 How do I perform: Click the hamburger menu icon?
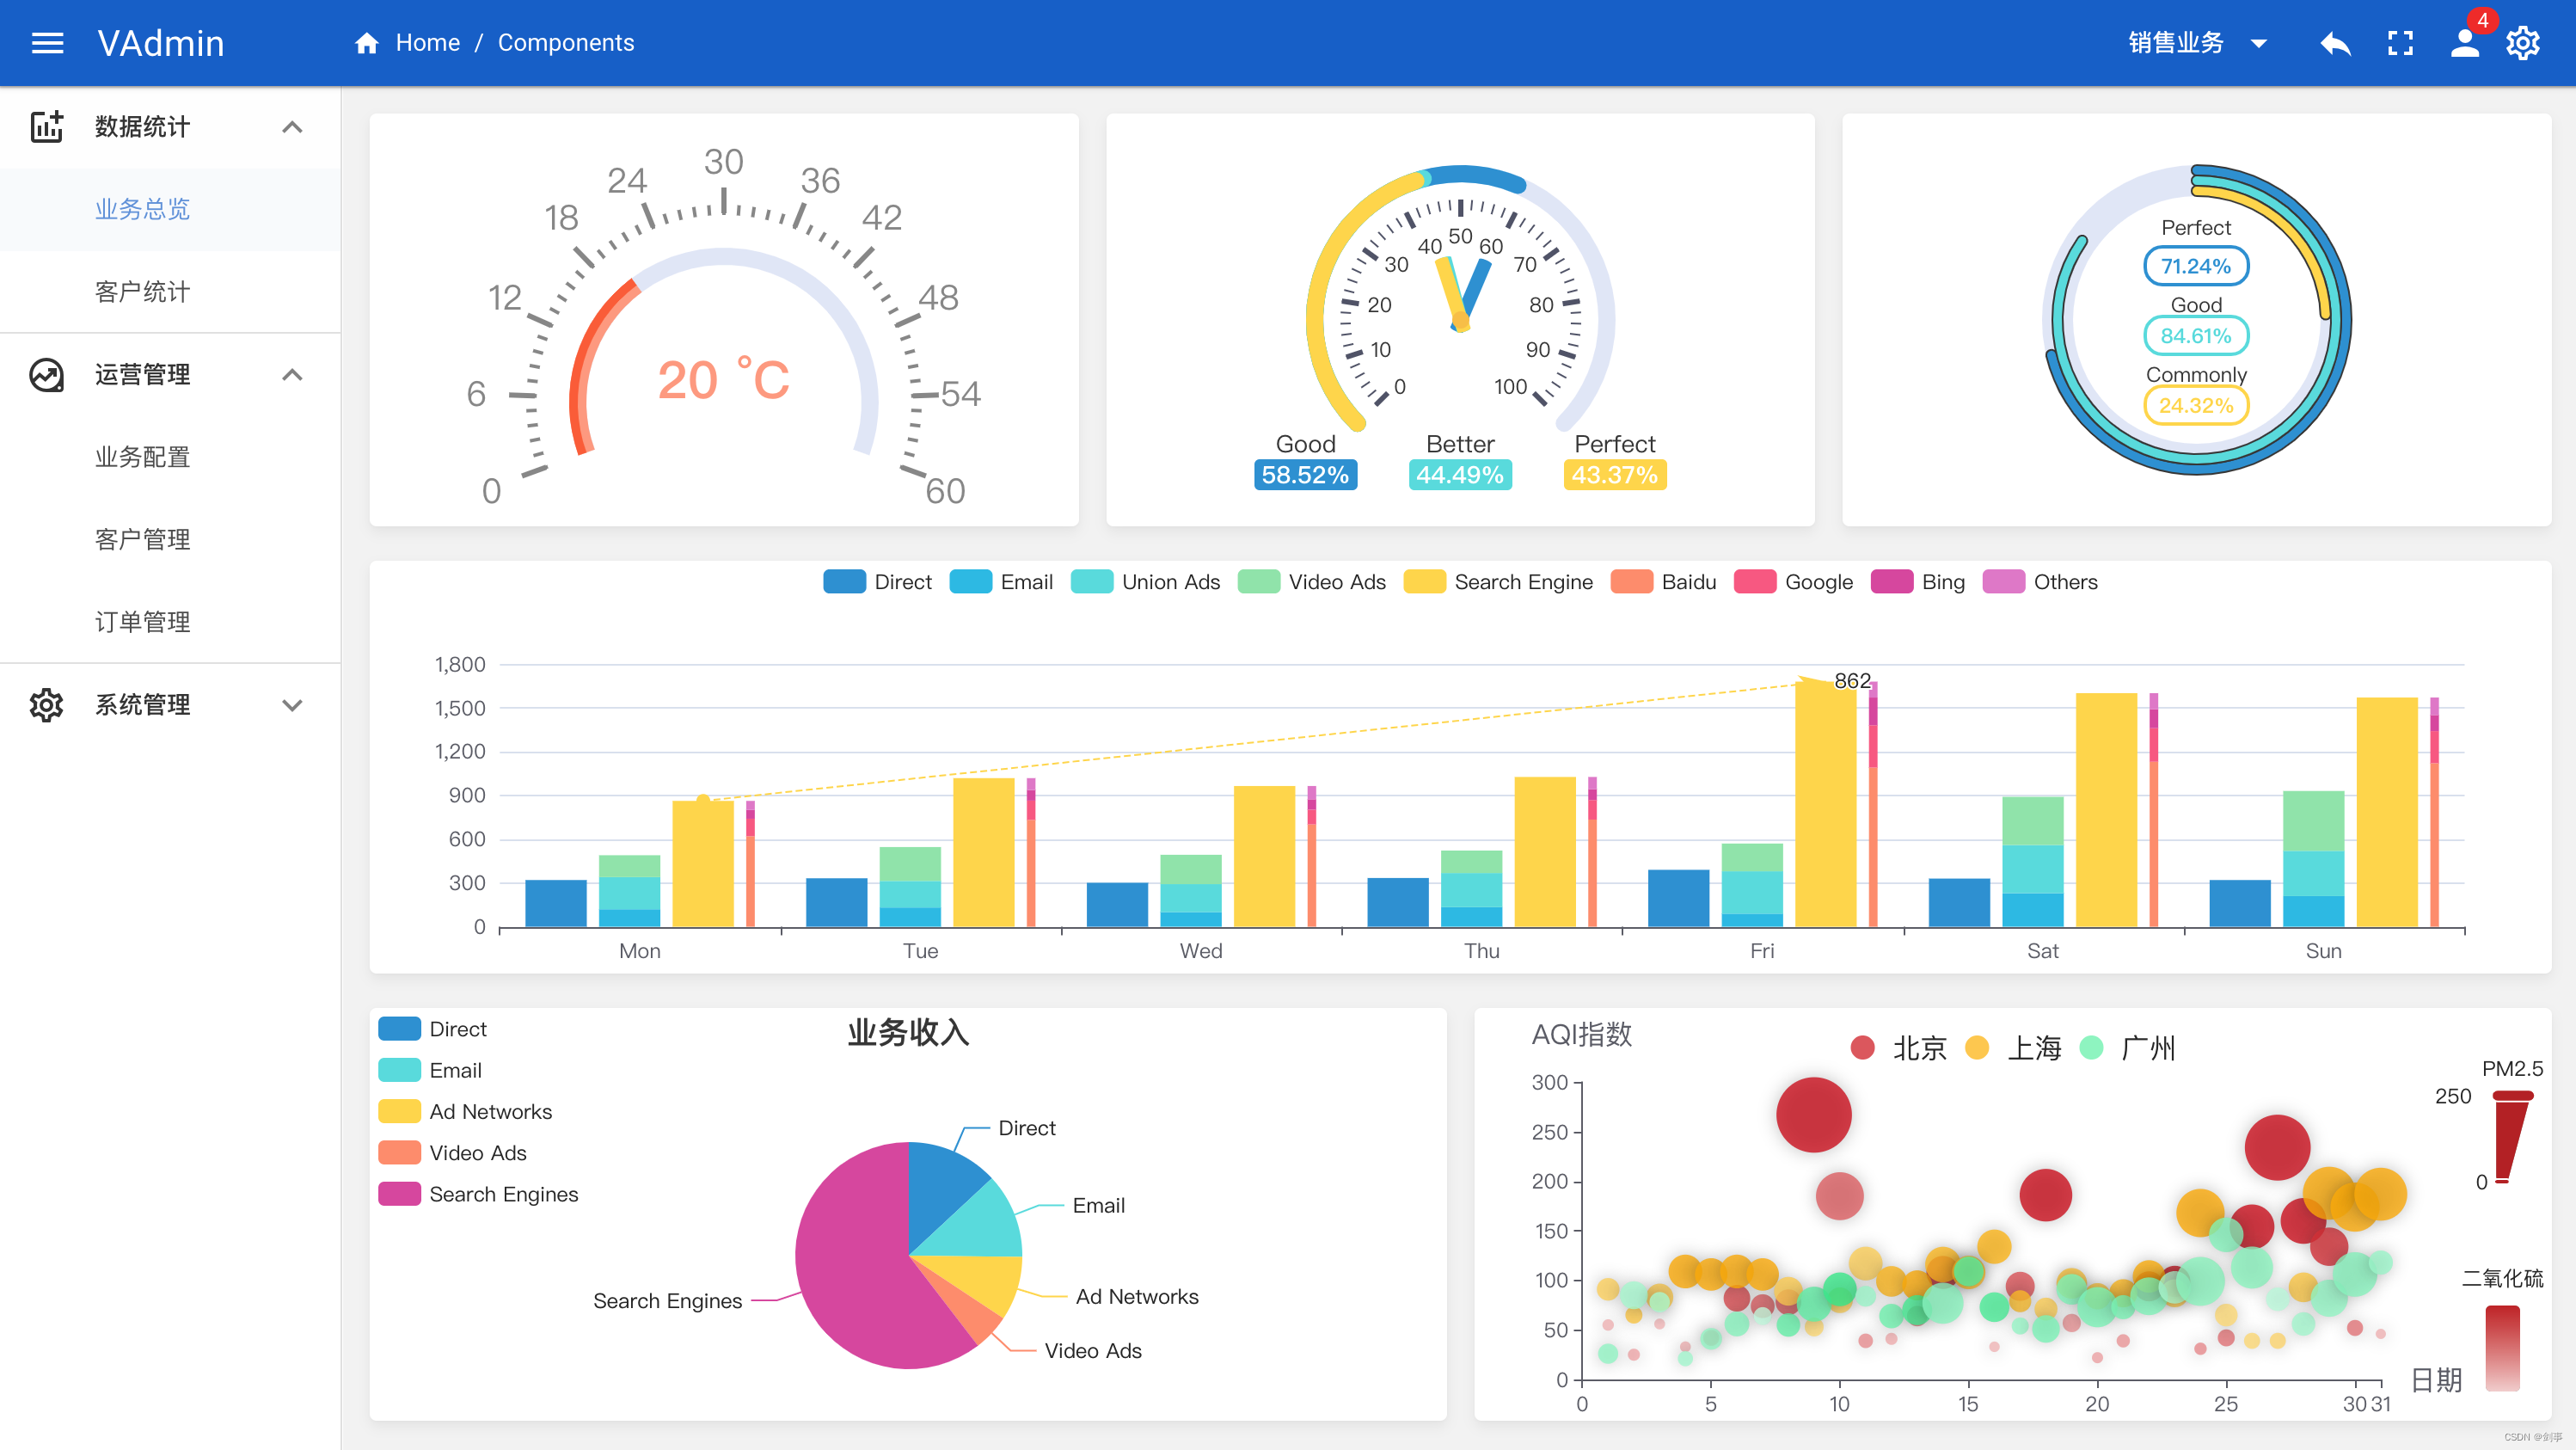(47, 43)
